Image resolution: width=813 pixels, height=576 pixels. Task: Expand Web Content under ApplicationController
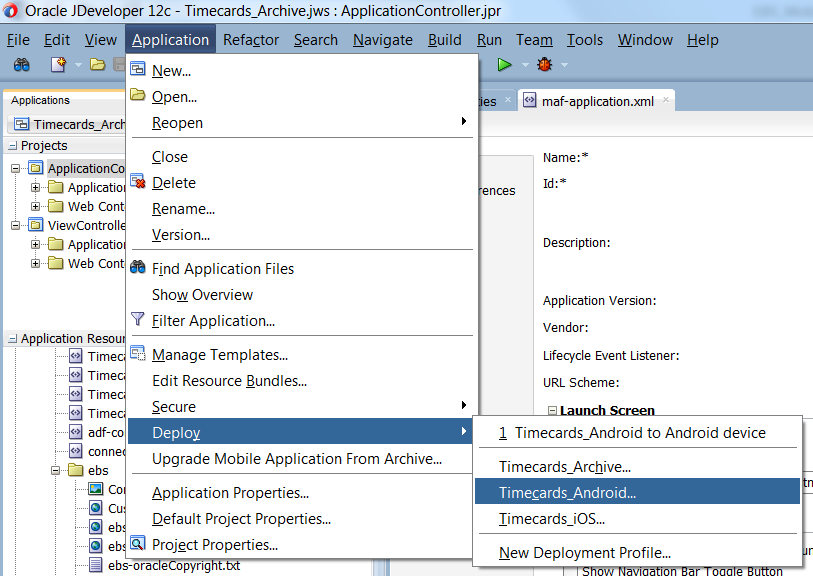[x=35, y=206]
